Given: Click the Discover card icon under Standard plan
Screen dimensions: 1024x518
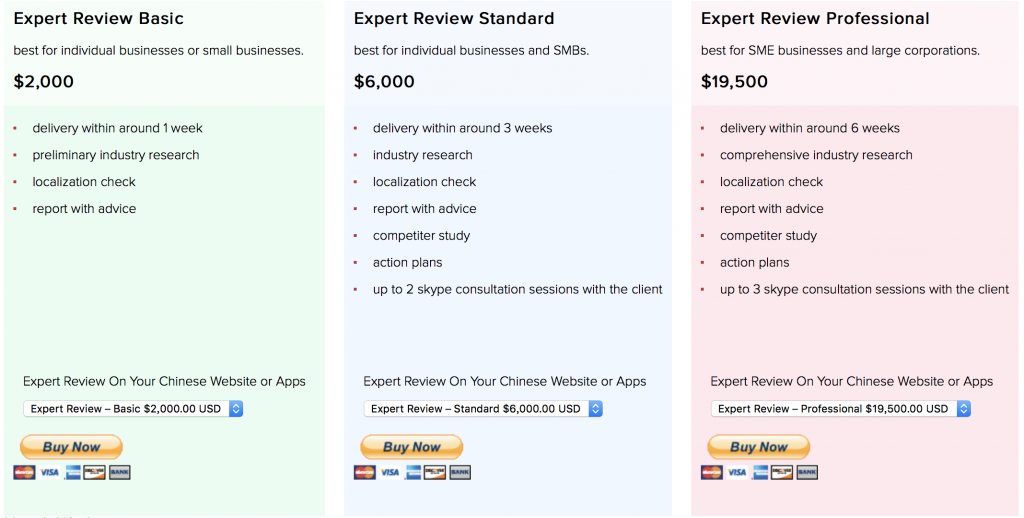Looking at the screenshot, I should [x=435, y=472].
